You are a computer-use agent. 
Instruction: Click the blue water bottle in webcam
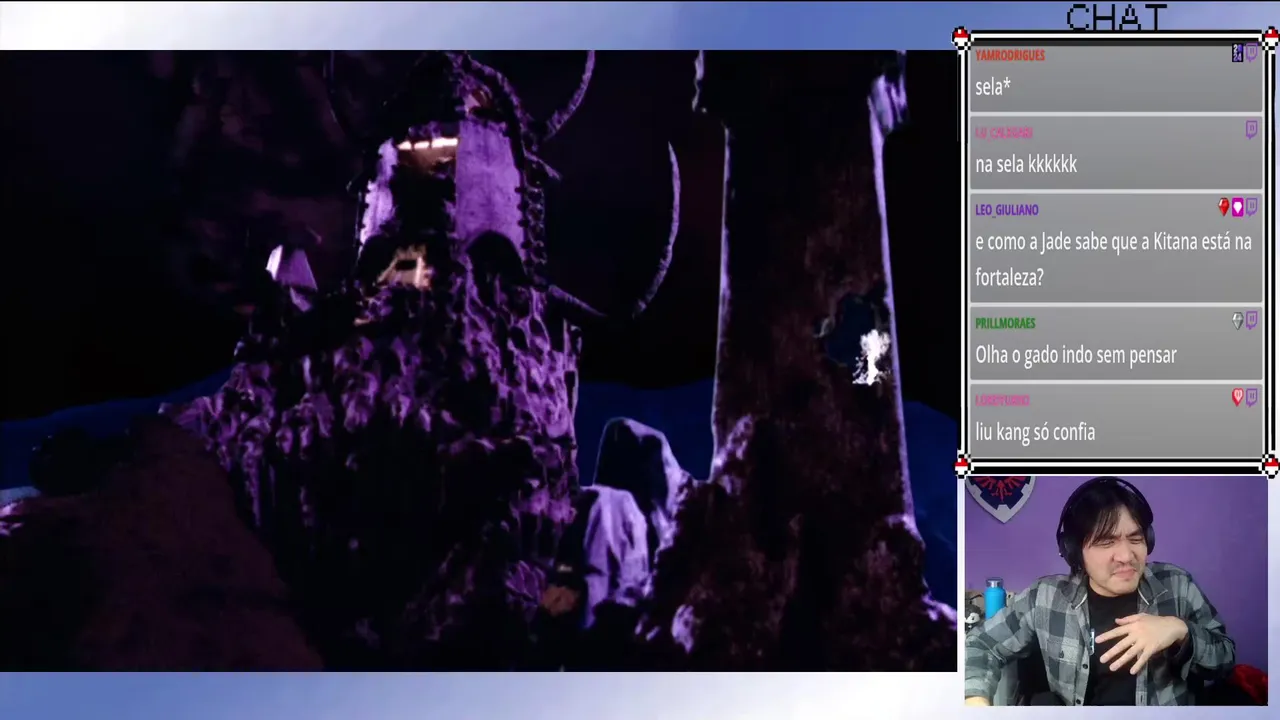point(994,600)
